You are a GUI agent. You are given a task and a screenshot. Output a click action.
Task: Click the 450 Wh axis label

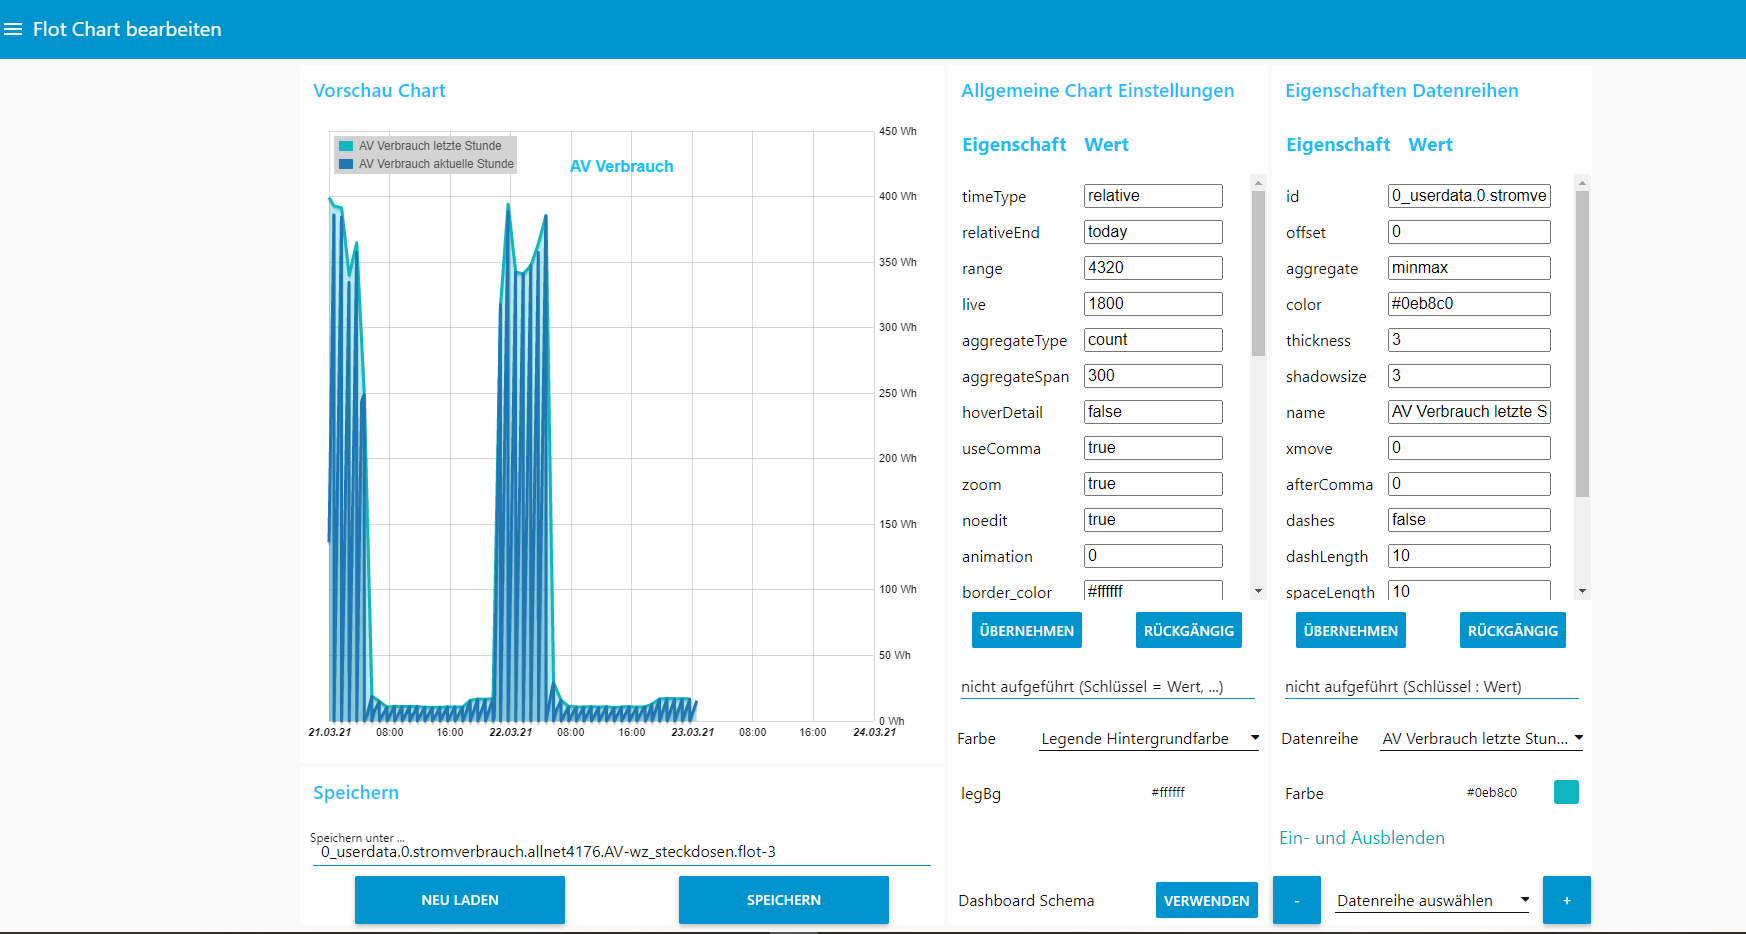pyautogui.click(x=898, y=131)
